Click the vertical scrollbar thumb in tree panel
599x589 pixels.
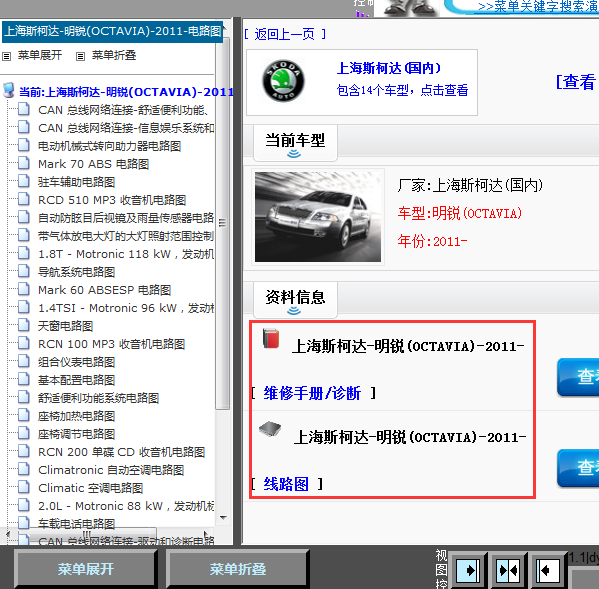coord(222,223)
